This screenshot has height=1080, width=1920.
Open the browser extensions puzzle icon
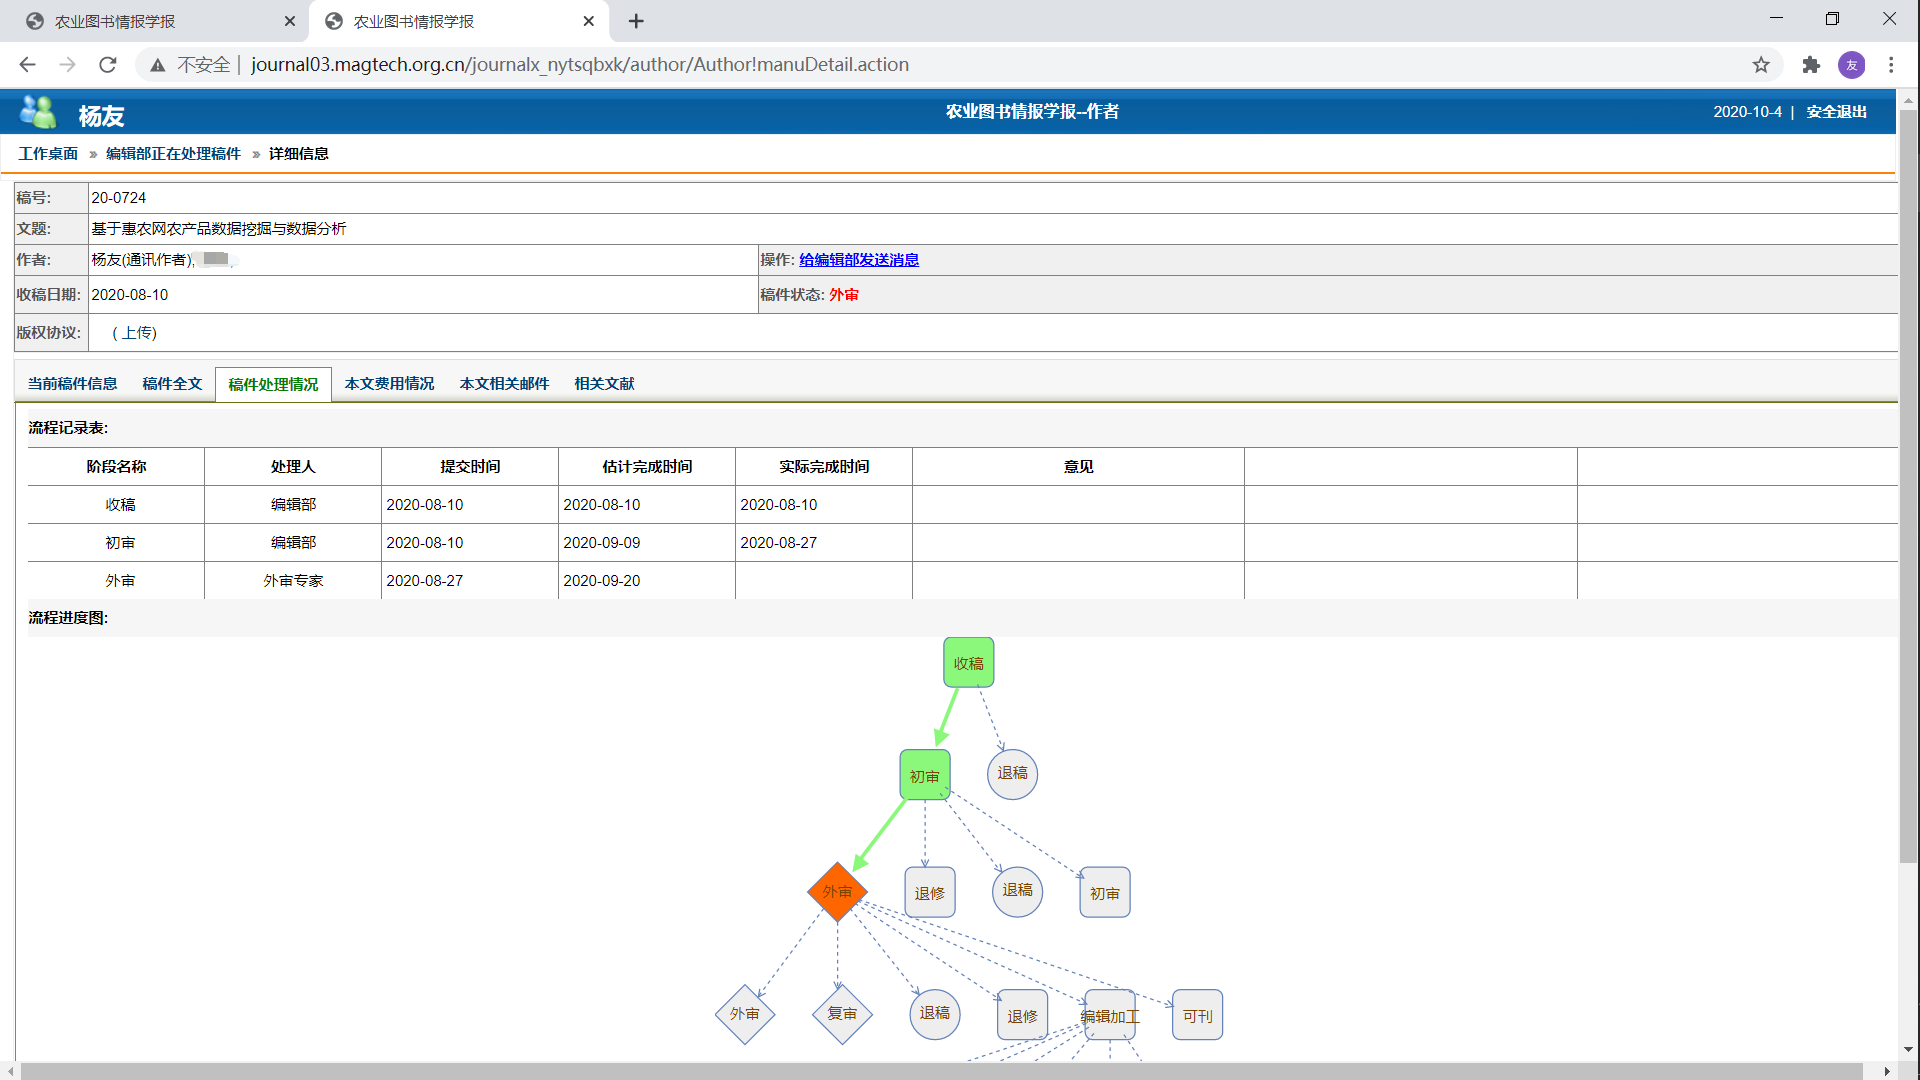[1811, 65]
